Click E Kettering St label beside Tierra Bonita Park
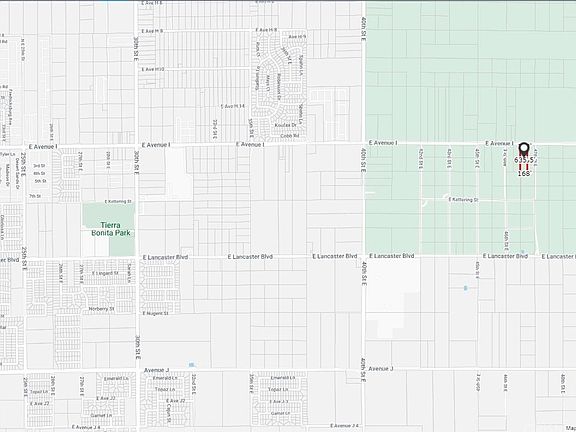The width and height of the screenshot is (576, 432). click(118, 201)
